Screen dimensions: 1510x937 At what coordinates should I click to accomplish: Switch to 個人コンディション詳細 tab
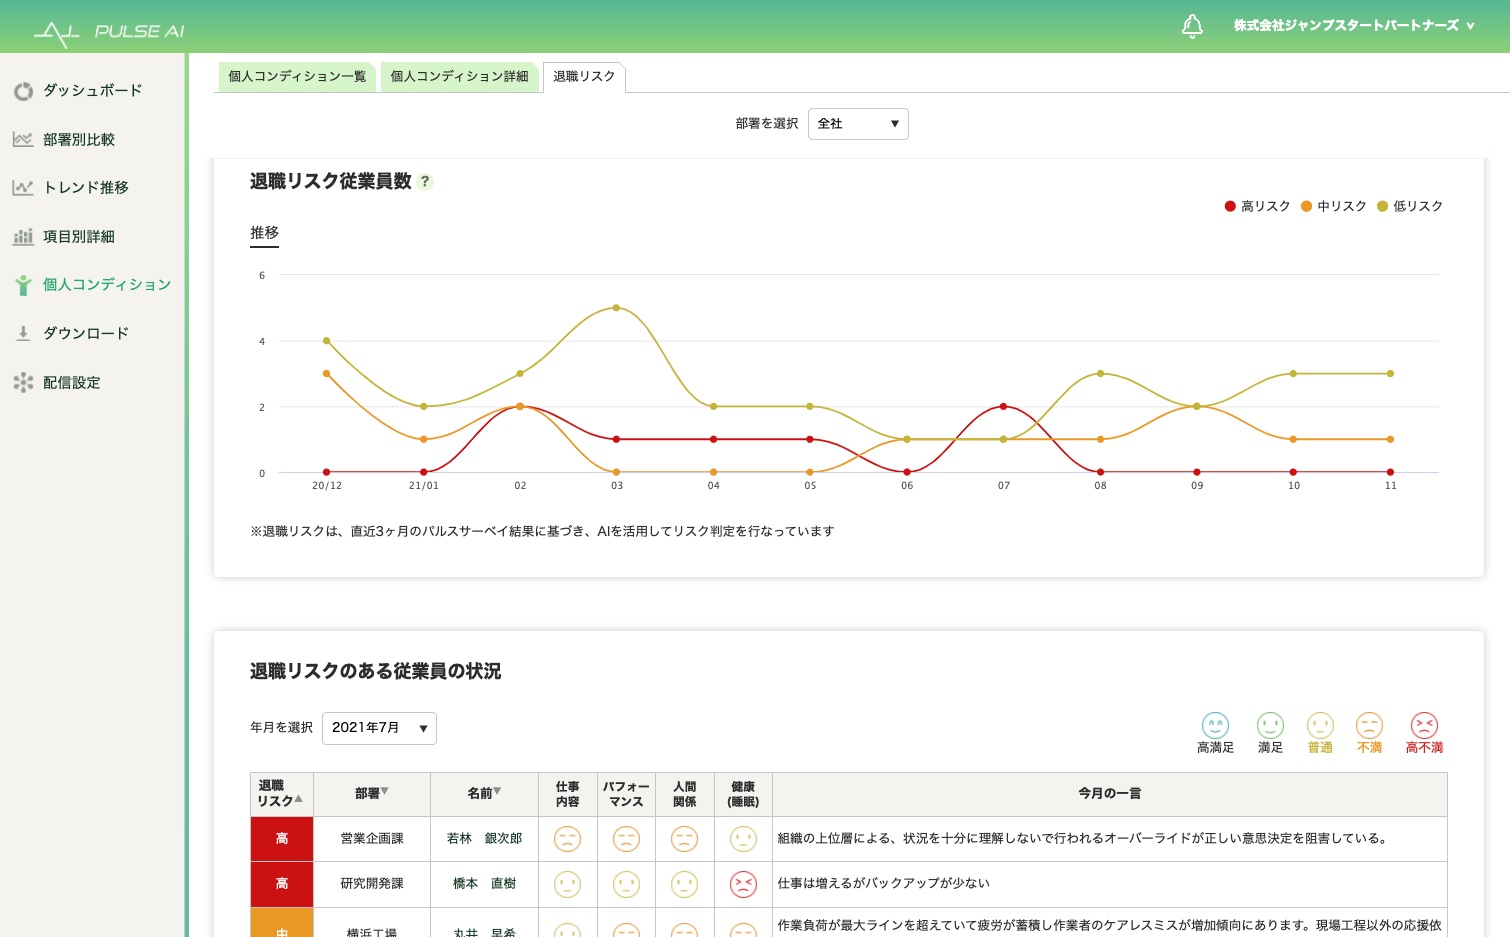pyautogui.click(x=459, y=77)
